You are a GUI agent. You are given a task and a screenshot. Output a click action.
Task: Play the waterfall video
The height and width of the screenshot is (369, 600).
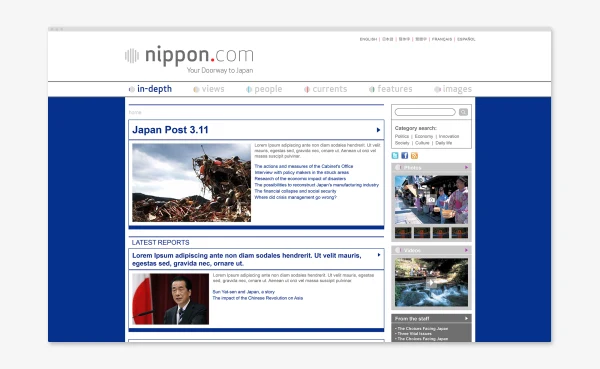coord(431,282)
